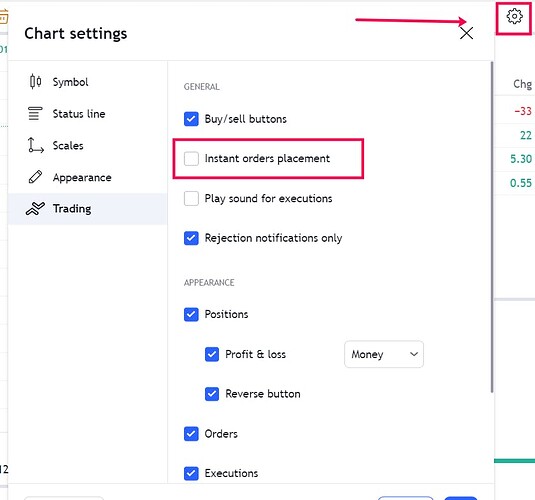Click the Status line icon
The width and height of the screenshot is (535, 500).
(x=35, y=114)
